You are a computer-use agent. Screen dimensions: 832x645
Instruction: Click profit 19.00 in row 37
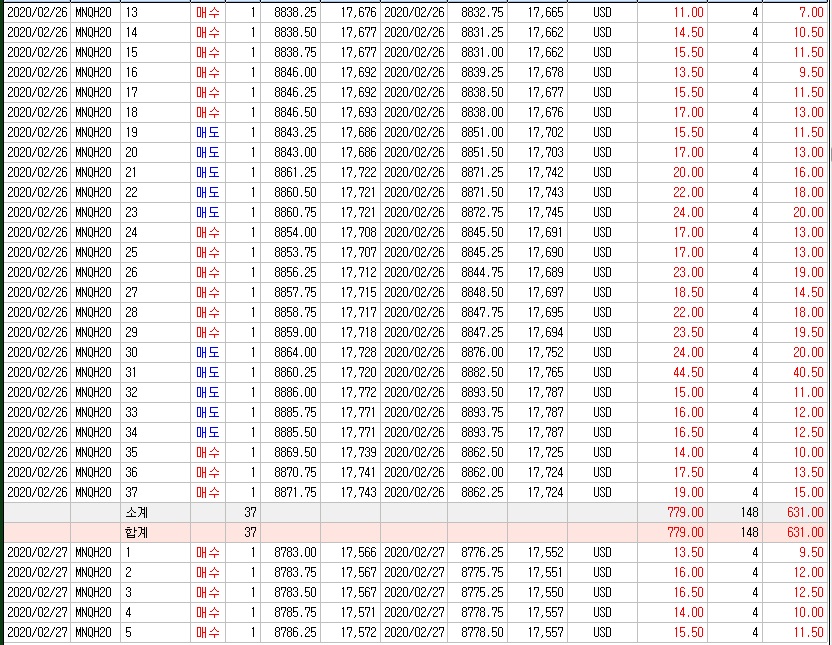688,492
